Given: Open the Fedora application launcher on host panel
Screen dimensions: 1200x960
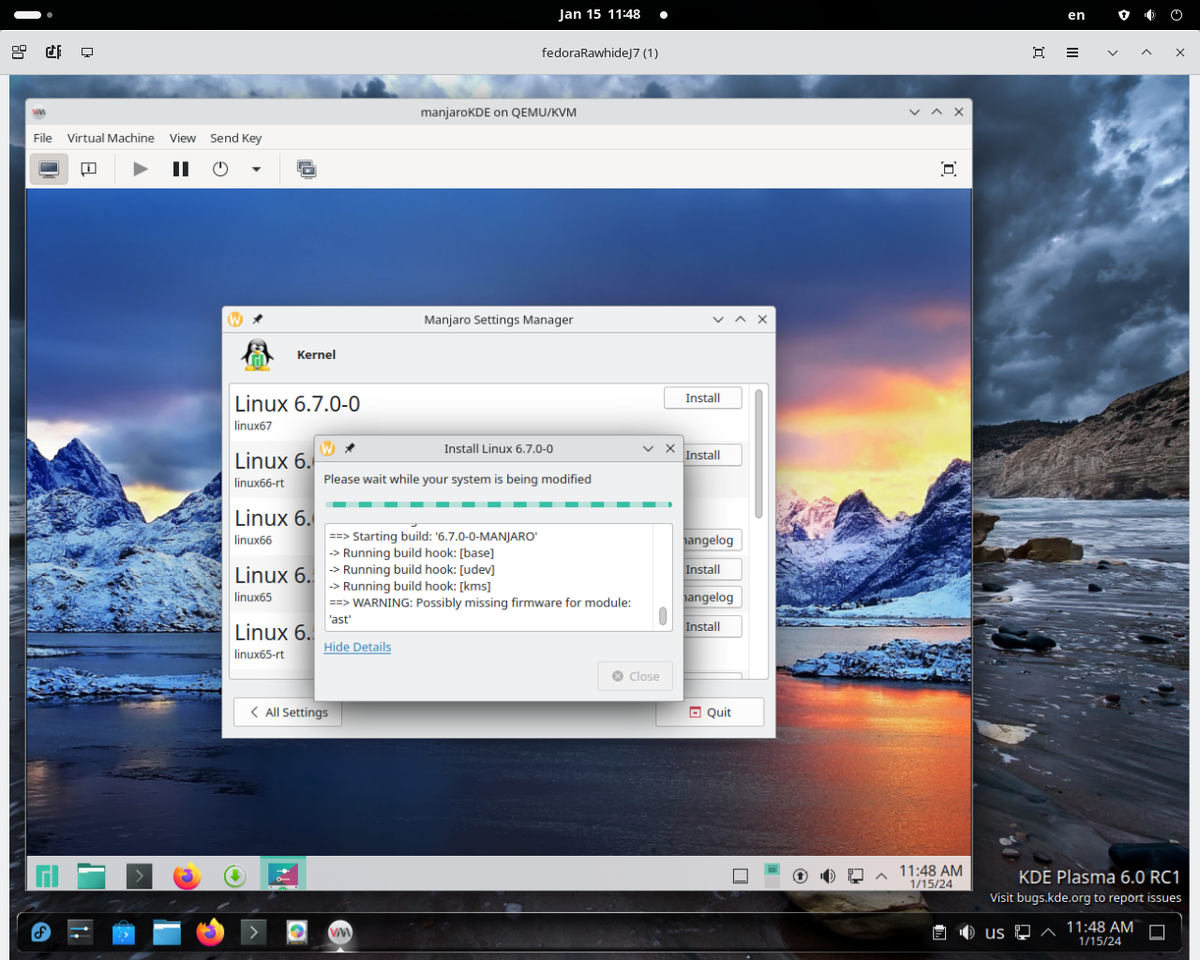Looking at the screenshot, I should pos(41,933).
